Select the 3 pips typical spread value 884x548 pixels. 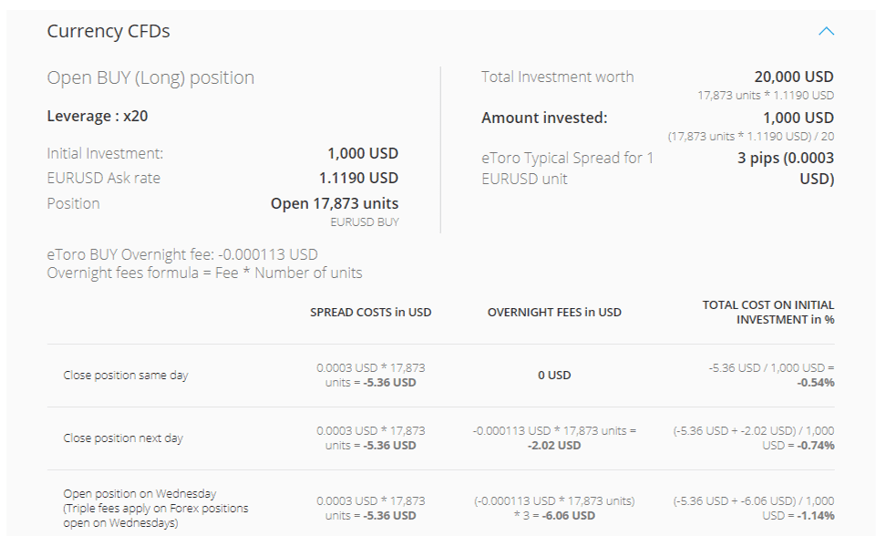tap(785, 168)
